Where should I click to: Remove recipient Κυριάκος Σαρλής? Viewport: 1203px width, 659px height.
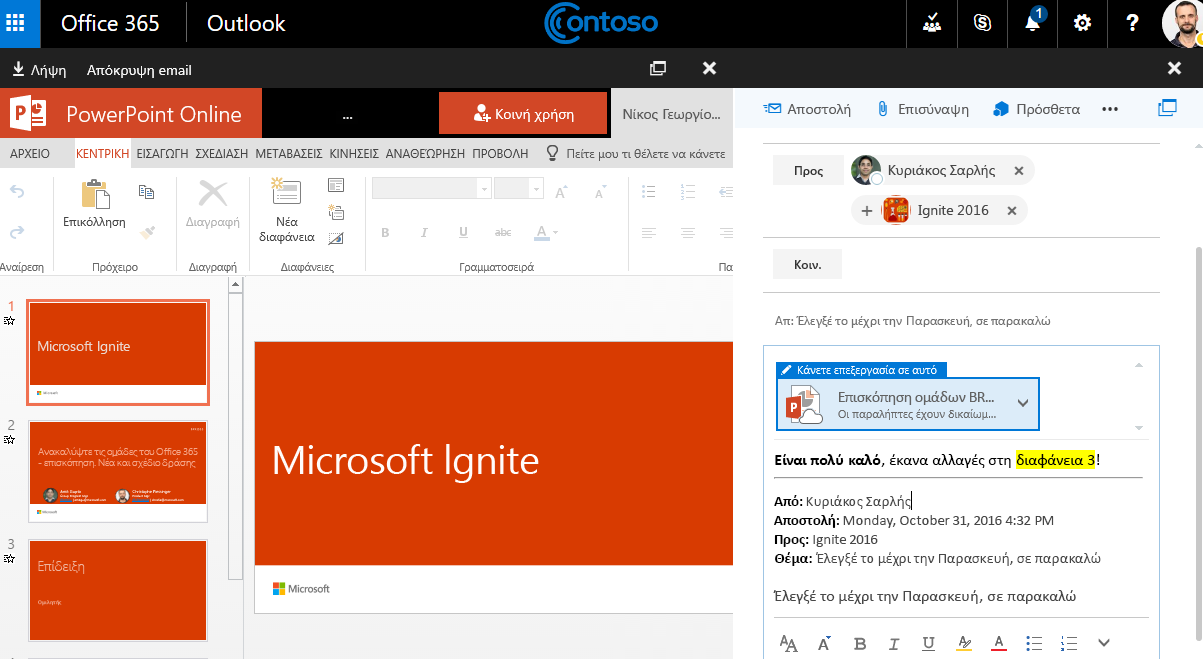pos(1018,171)
